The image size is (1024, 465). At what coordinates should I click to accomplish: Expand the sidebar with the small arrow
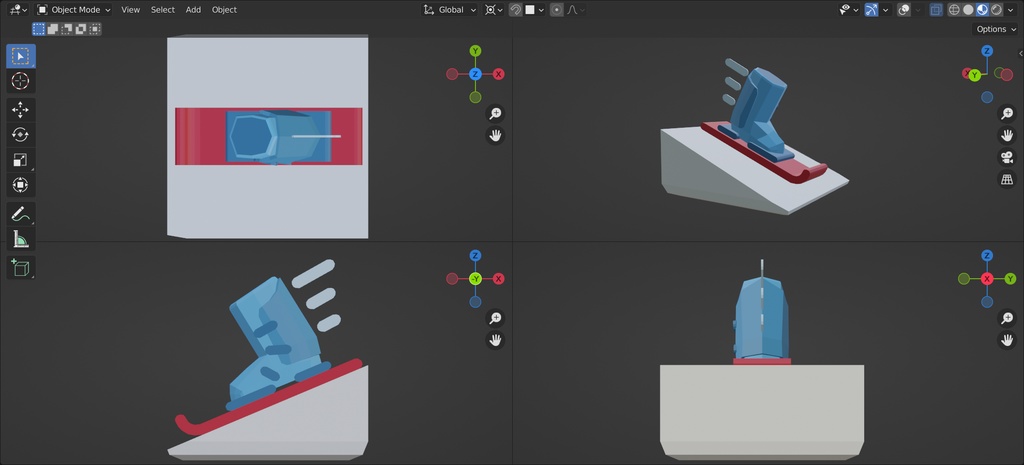[x=1020, y=54]
